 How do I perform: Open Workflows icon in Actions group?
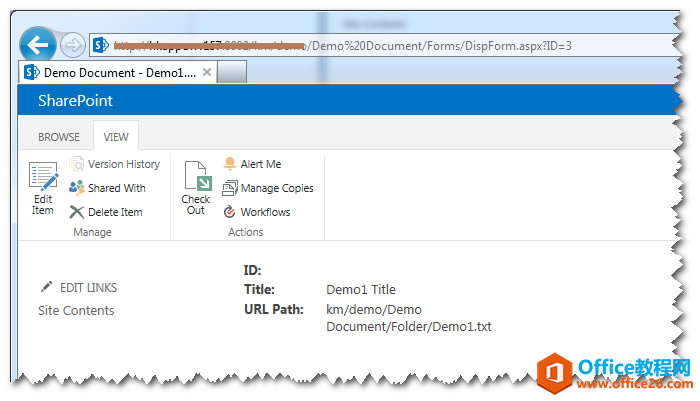pyautogui.click(x=229, y=212)
